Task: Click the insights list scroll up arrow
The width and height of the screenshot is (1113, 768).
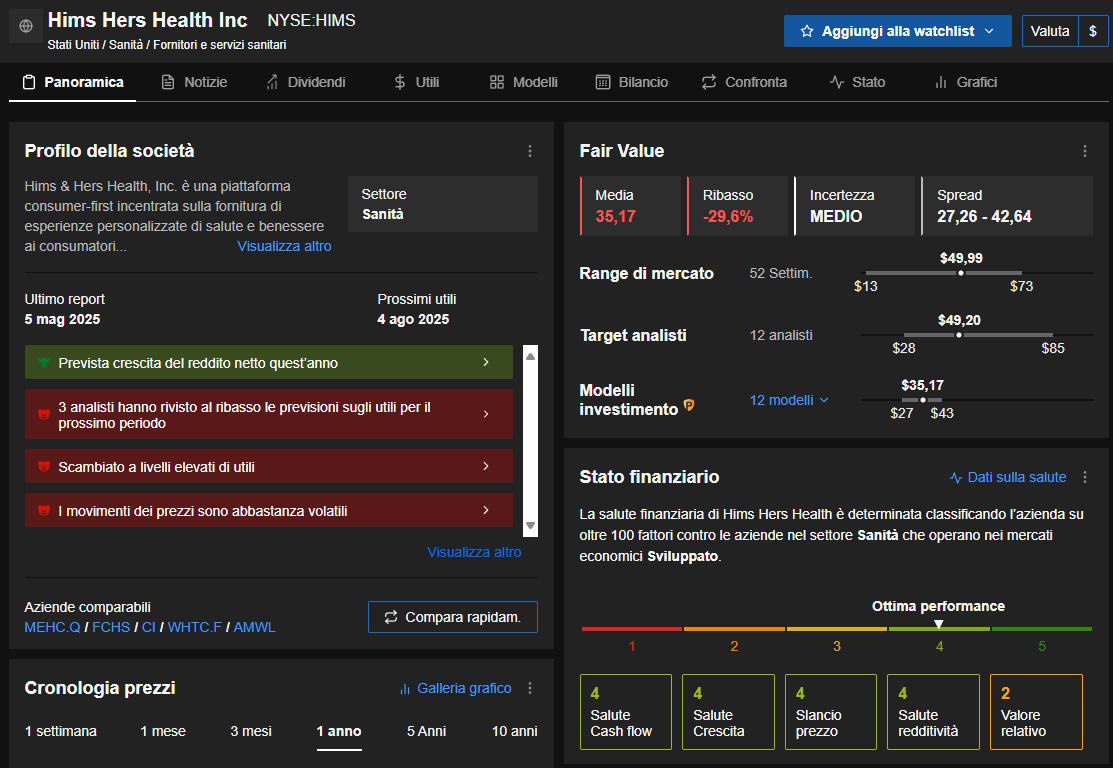Action: (x=530, y=356)
